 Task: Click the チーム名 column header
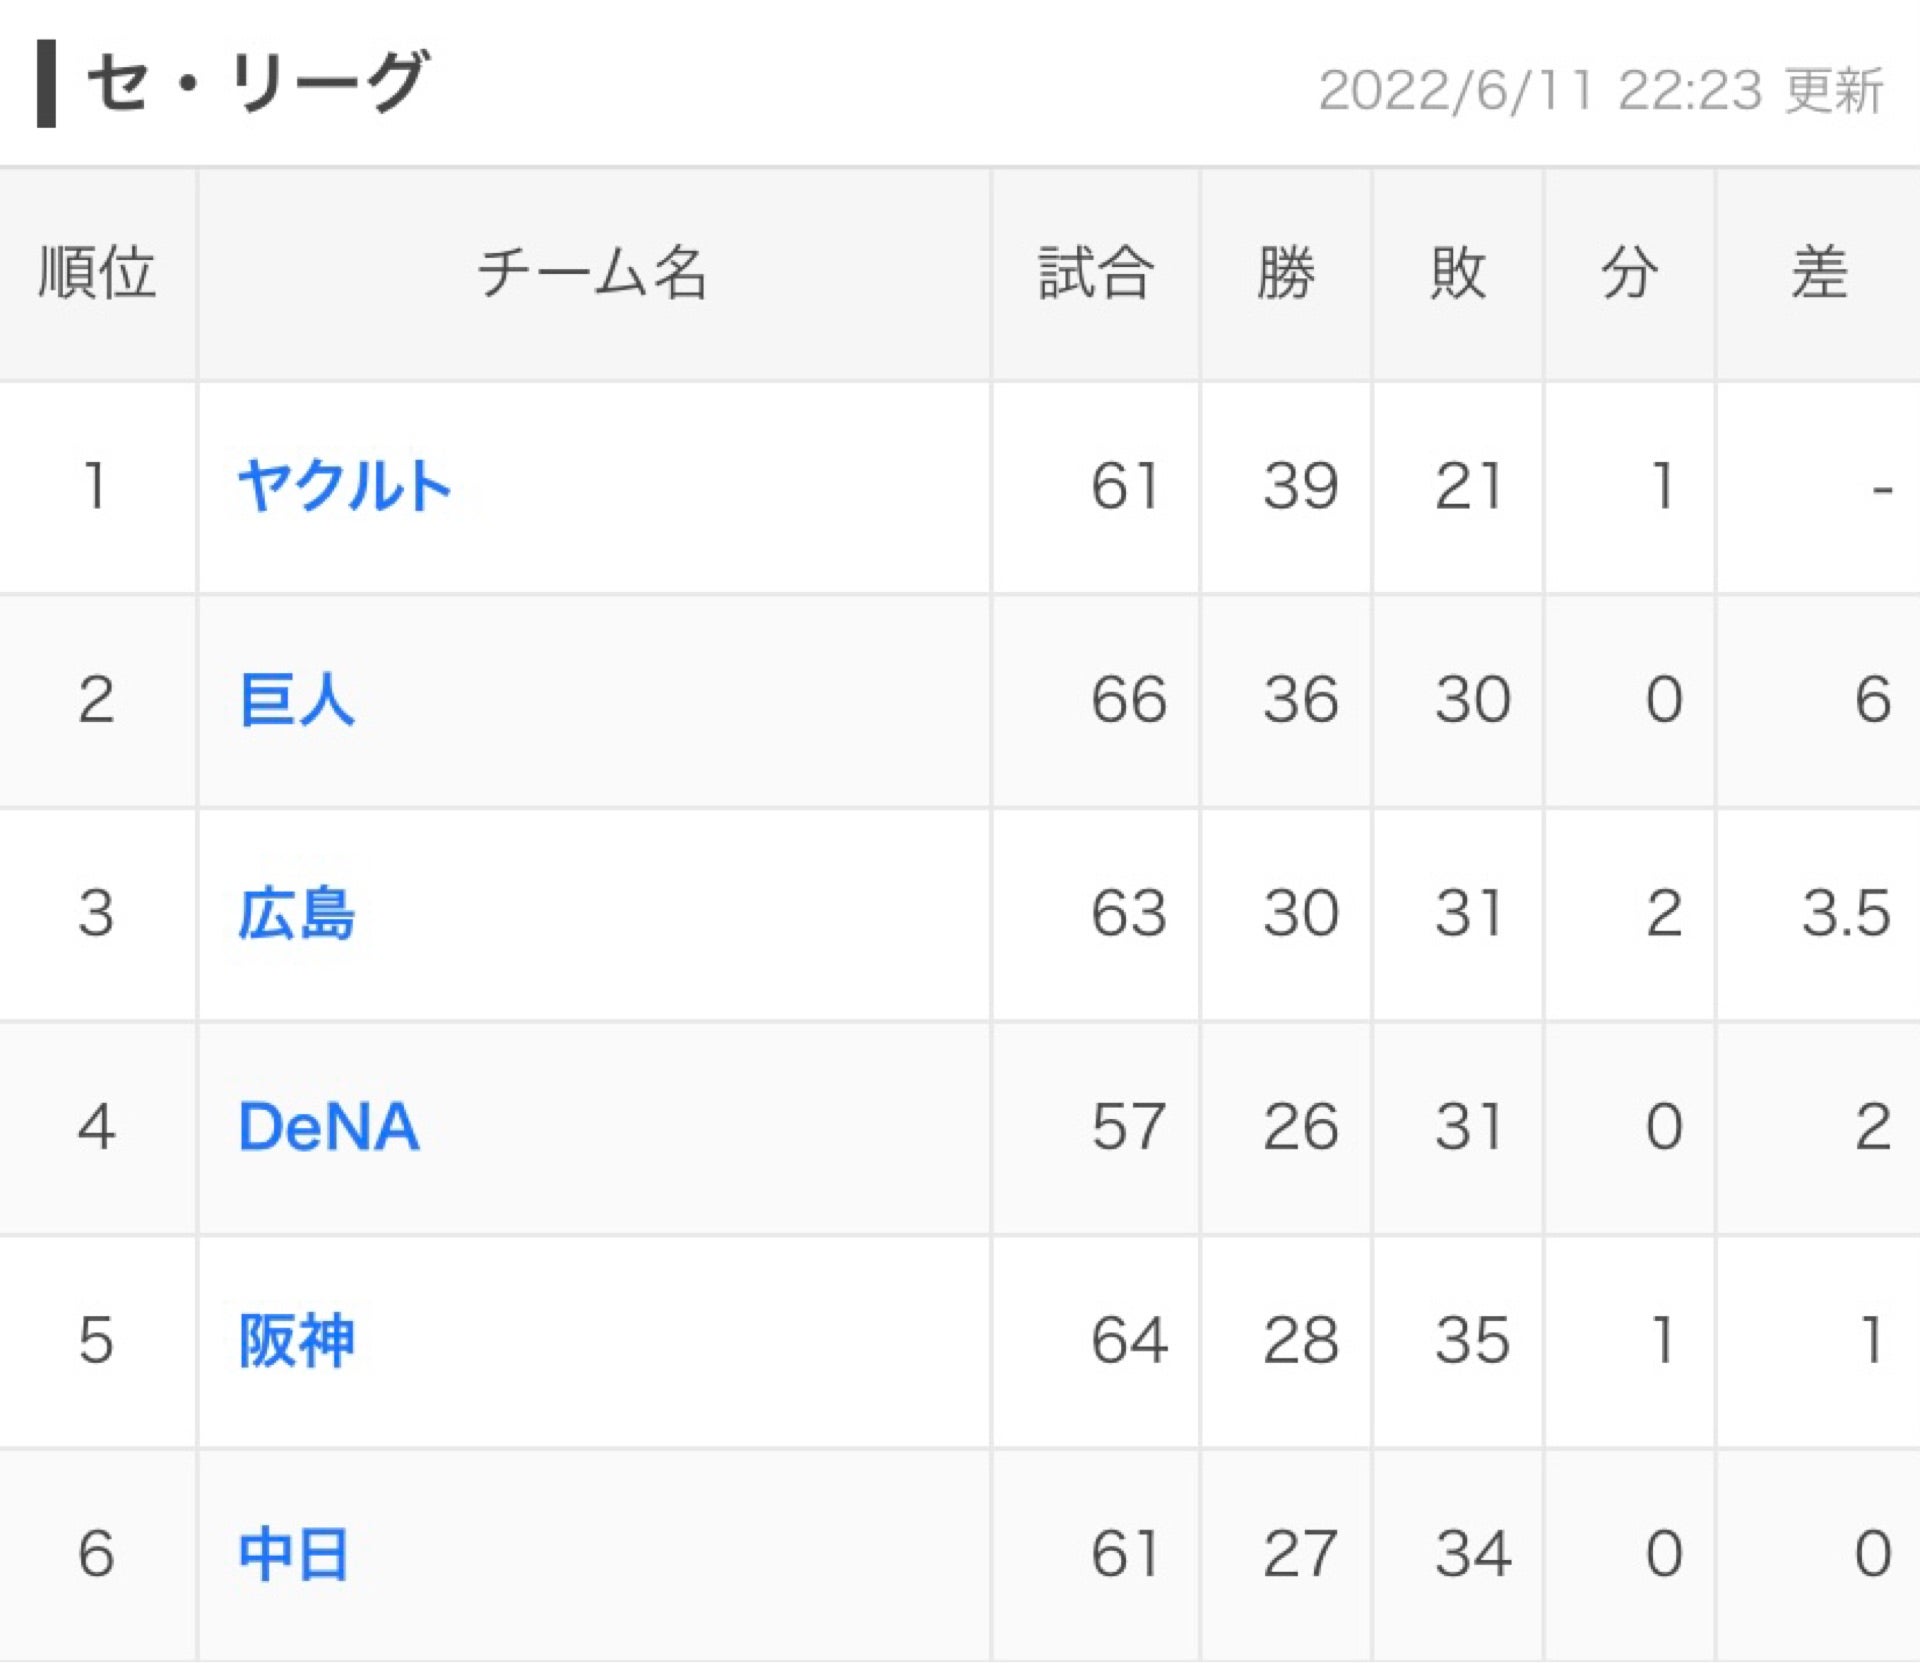tap(593, 273)
